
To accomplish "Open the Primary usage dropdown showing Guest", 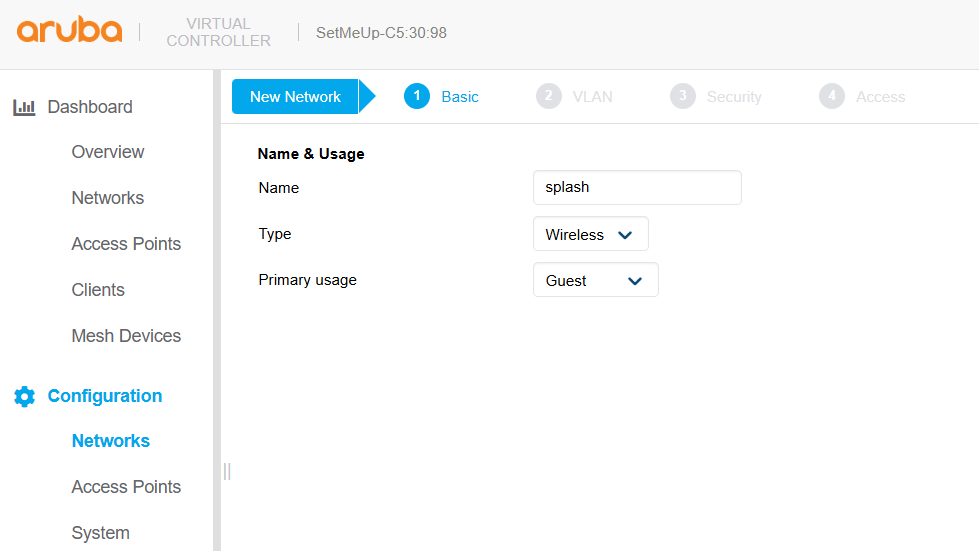I will [x=596, y=280].
